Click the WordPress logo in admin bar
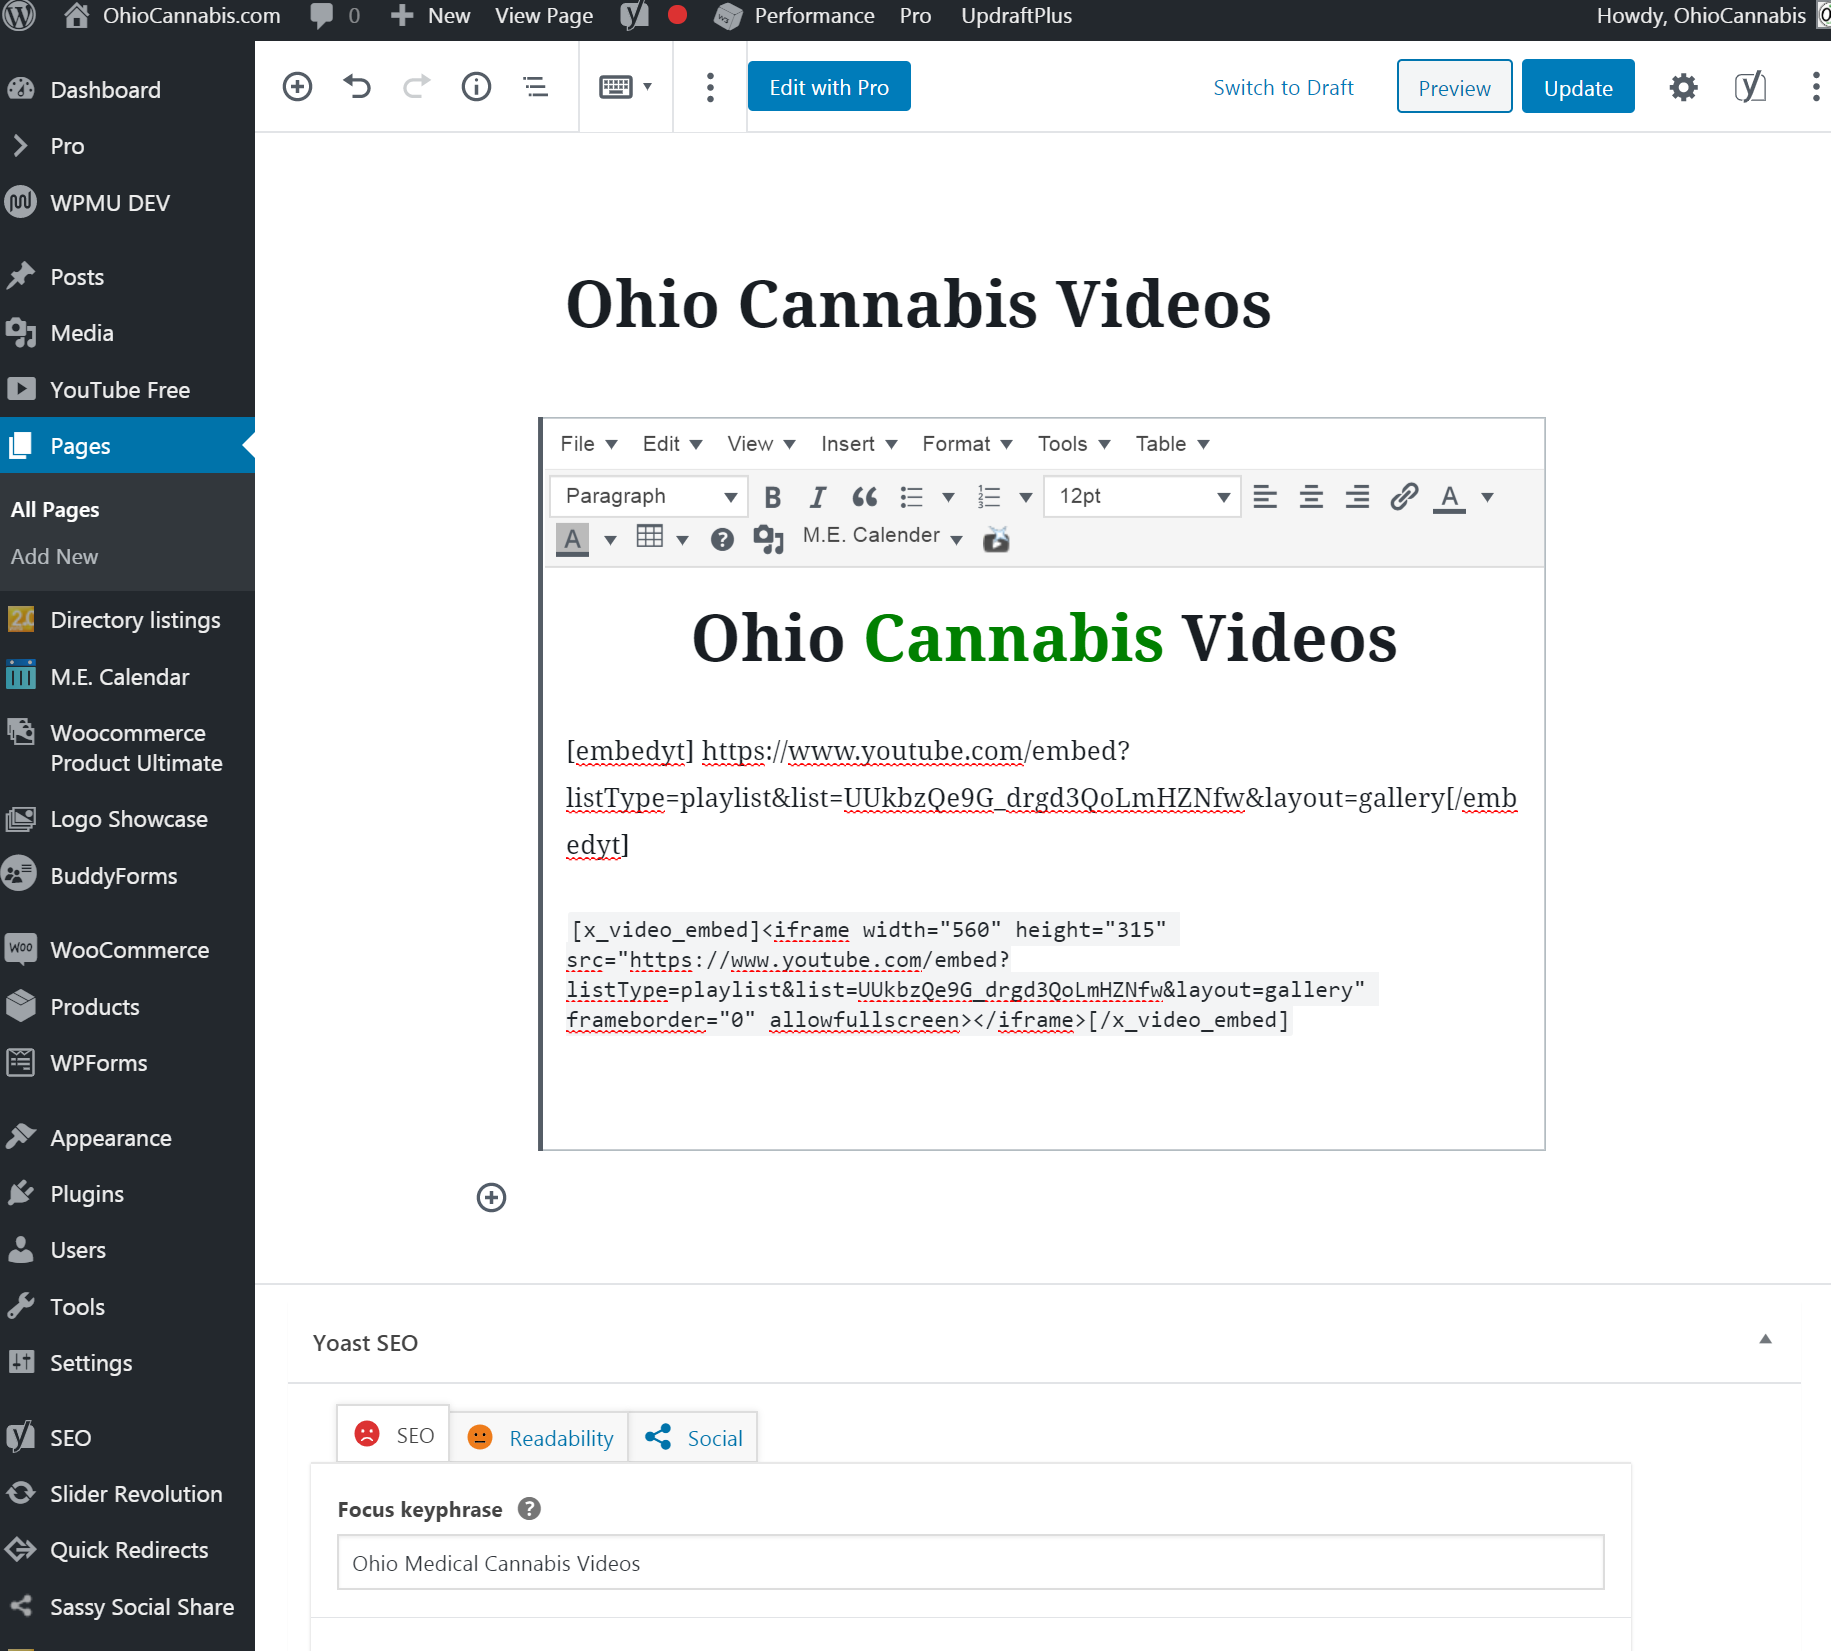1831x1651 pixels. point(20,15)
